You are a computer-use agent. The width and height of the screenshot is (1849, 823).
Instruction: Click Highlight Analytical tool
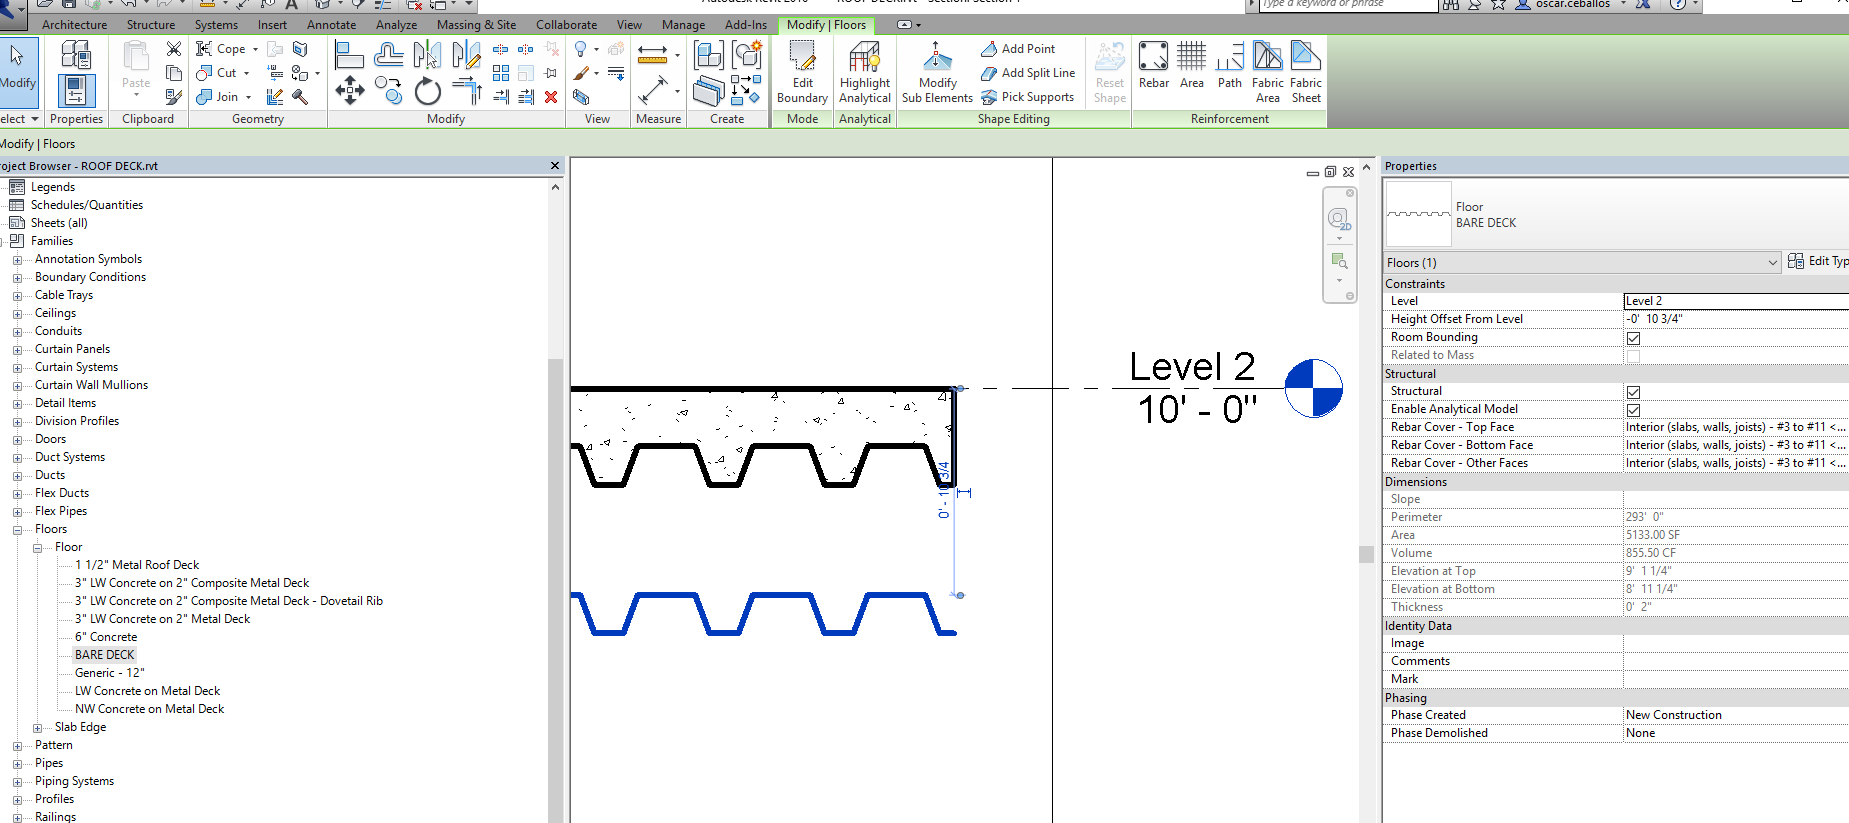point(865,72)
